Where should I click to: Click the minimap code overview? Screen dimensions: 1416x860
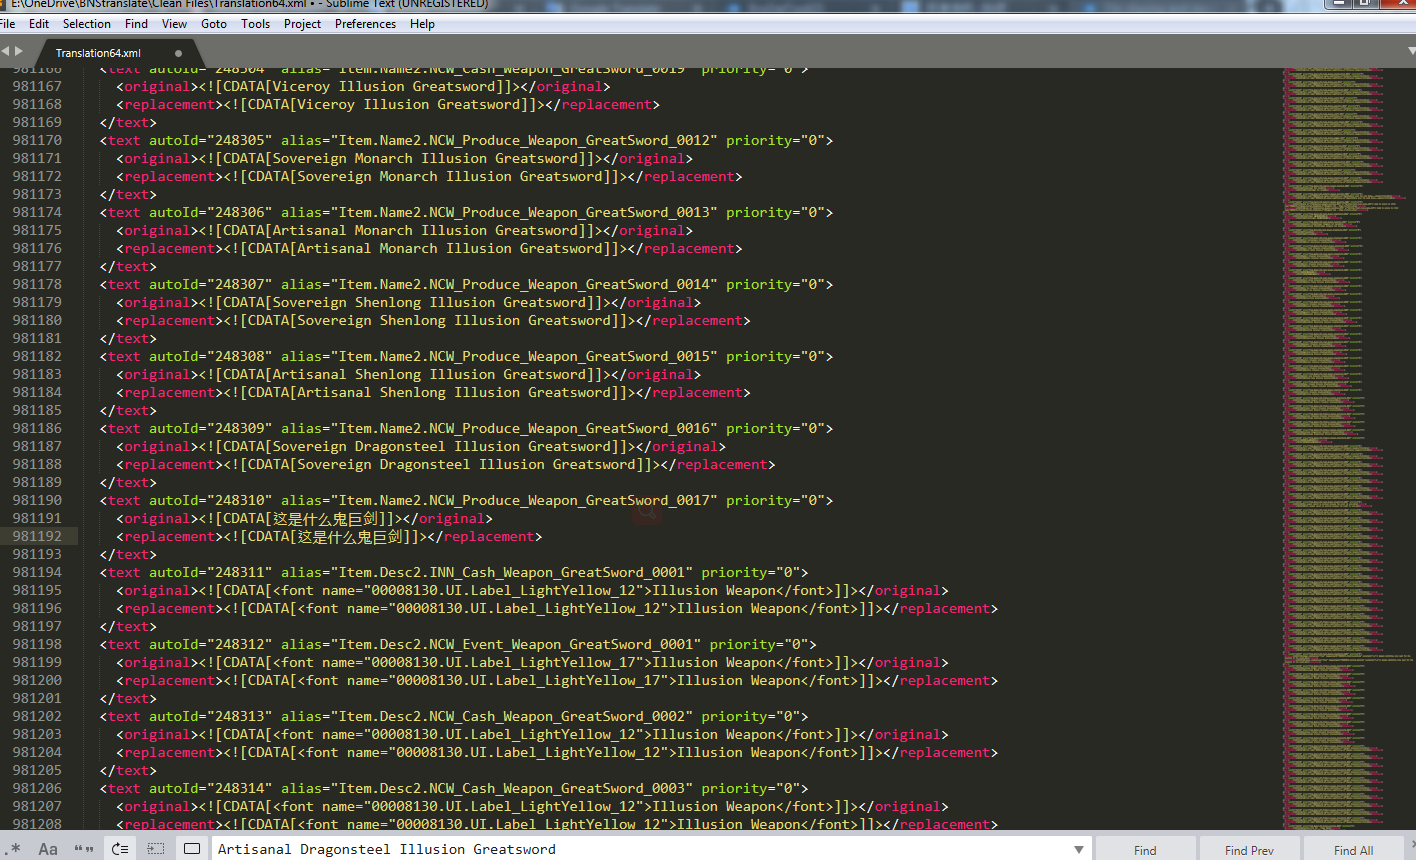point(1340,400)
